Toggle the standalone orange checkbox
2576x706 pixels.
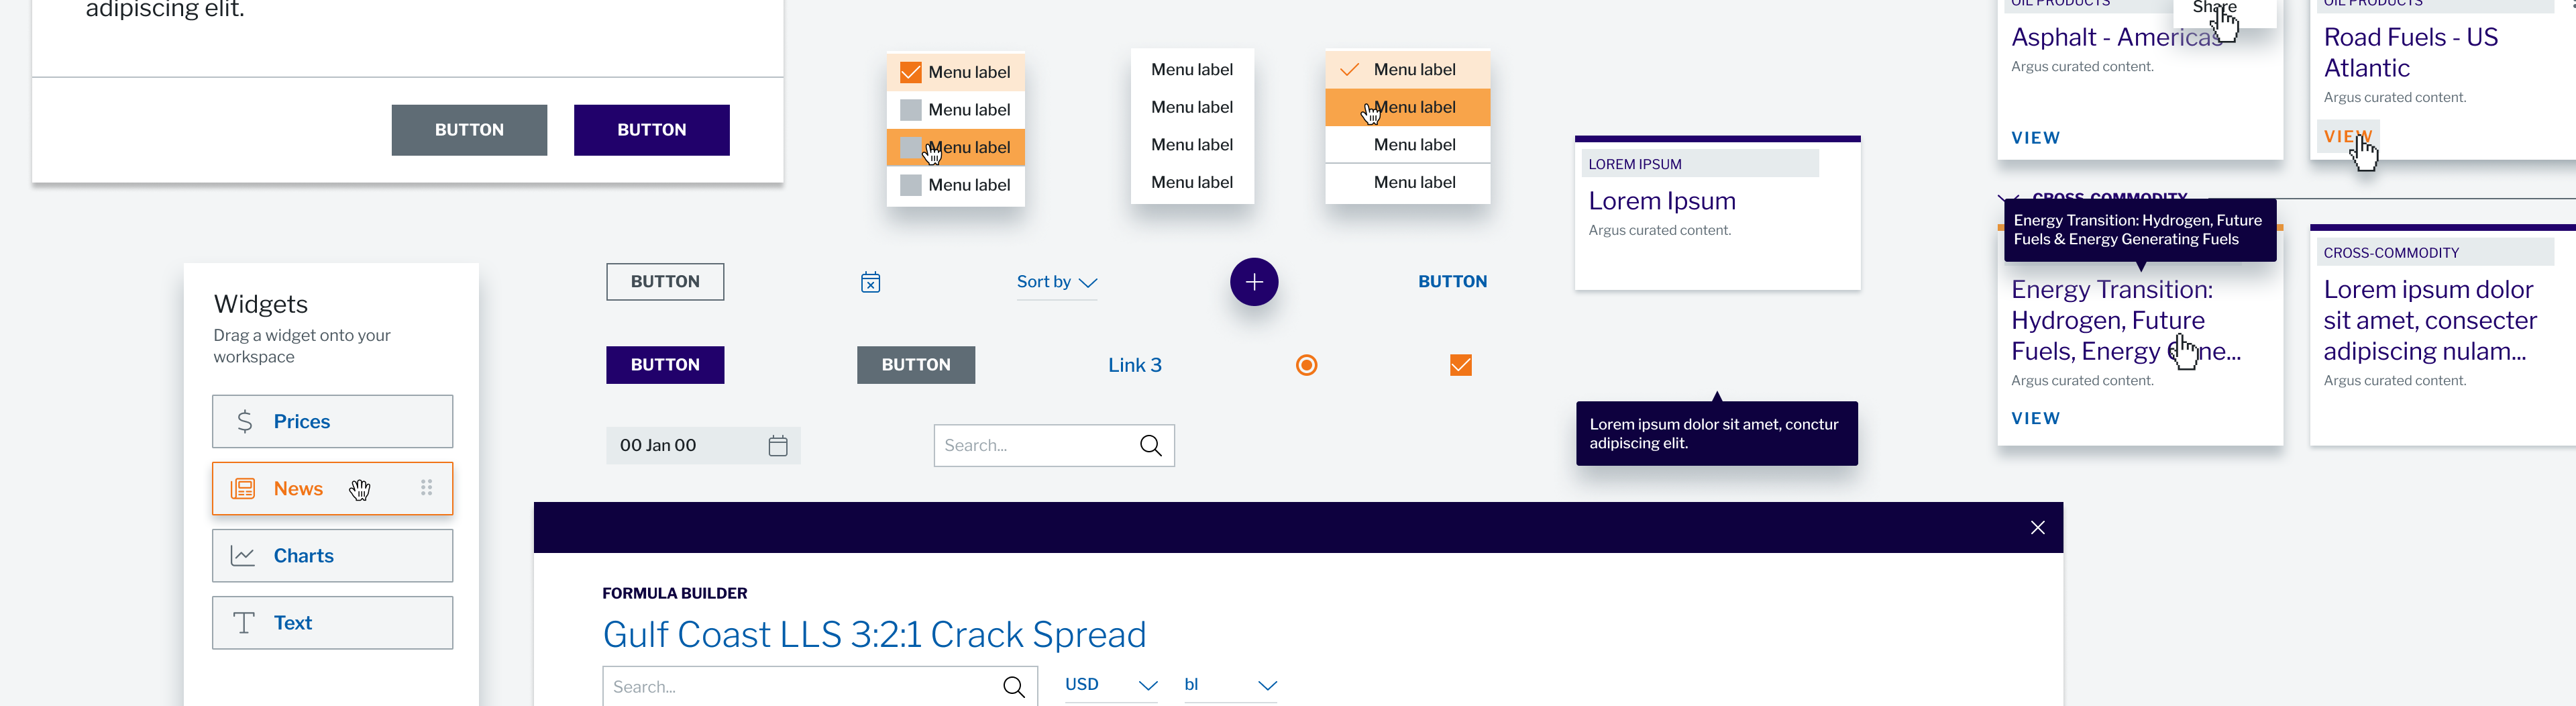(1460, 365)
